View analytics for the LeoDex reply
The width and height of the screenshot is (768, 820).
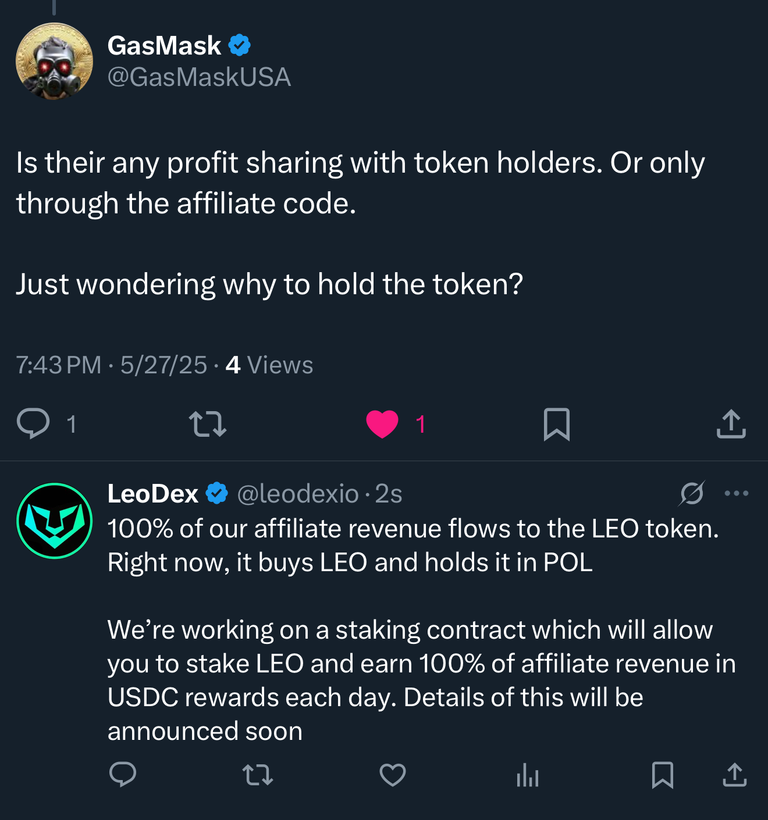click(x=528, y=775)
